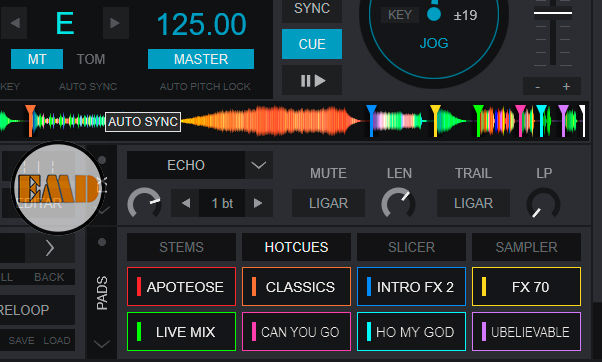Click the PADS section label
This screenshot has height=362, width=602.
(102, 293)
